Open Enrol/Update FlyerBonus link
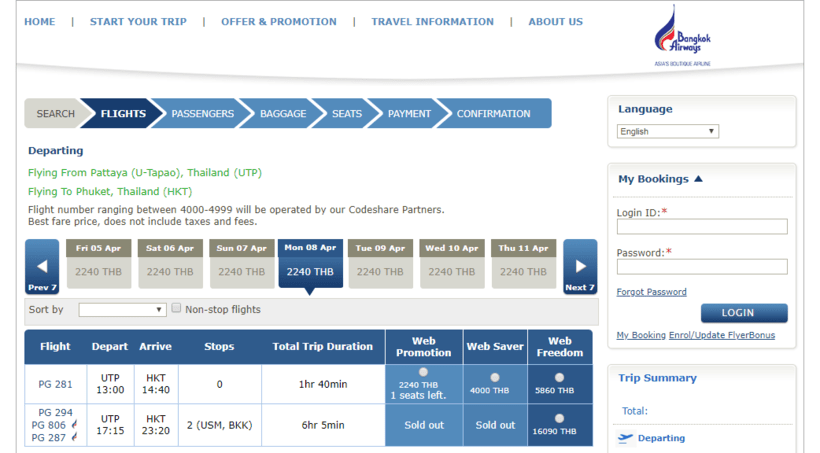The width and height of the screenshot is (820, 453). coord(721,335)
